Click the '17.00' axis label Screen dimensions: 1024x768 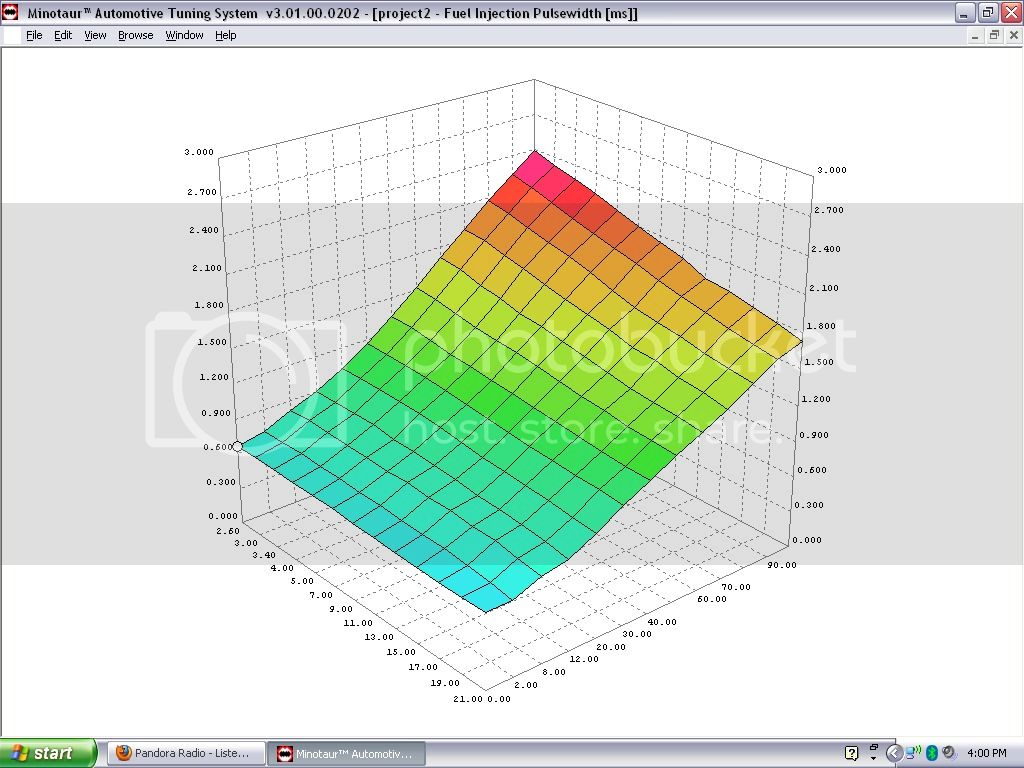[x=423, y=667]
